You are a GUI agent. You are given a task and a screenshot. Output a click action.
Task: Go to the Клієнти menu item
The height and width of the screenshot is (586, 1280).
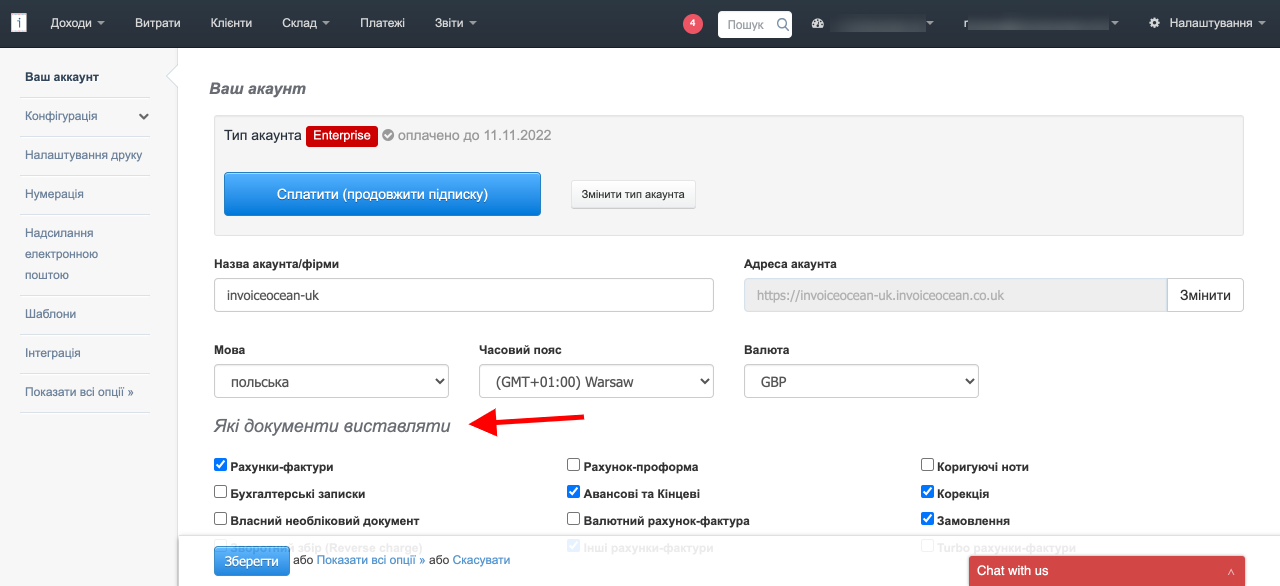pyautogui.click(x=231, y=23)
